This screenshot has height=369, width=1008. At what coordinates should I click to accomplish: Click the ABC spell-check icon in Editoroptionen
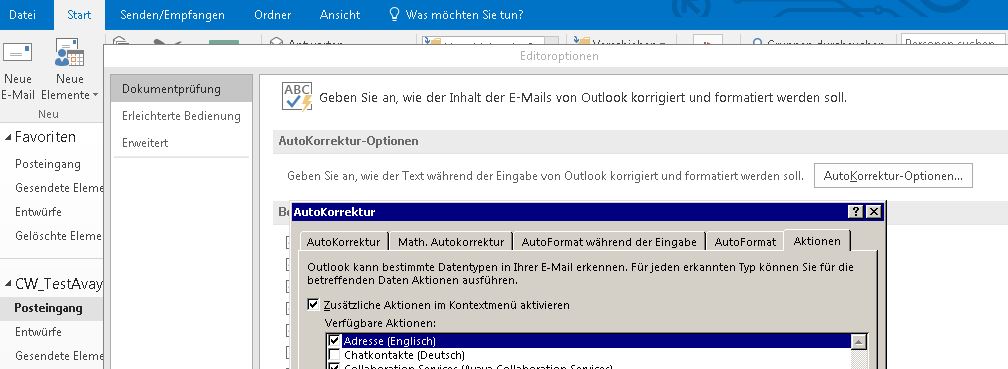pyautogui.click(x=297, y=96)
